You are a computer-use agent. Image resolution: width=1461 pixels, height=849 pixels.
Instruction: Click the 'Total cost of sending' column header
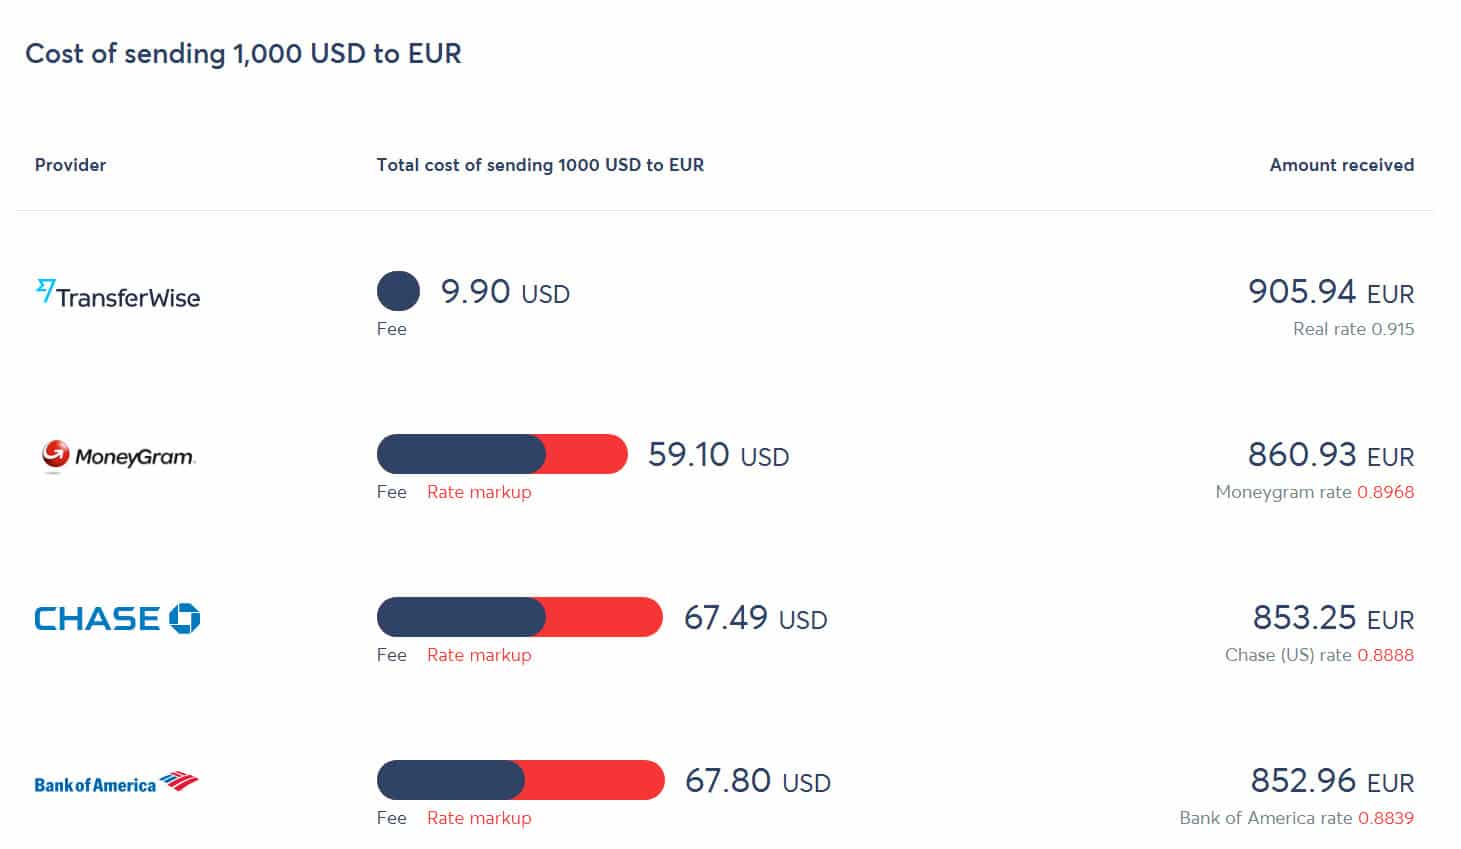pos(540,165)
